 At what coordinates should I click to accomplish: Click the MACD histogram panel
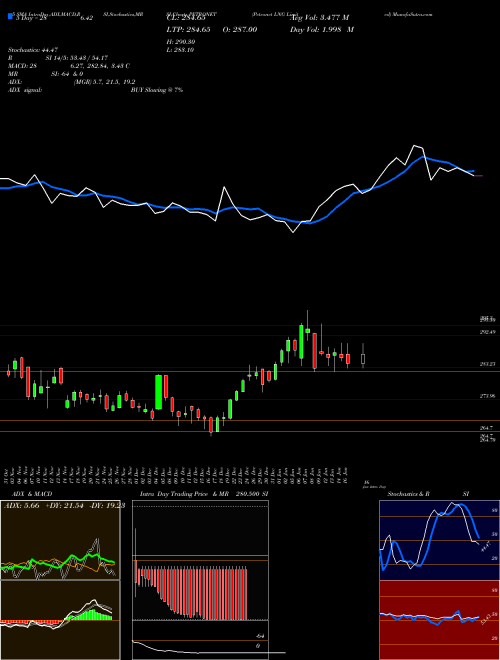60,620
